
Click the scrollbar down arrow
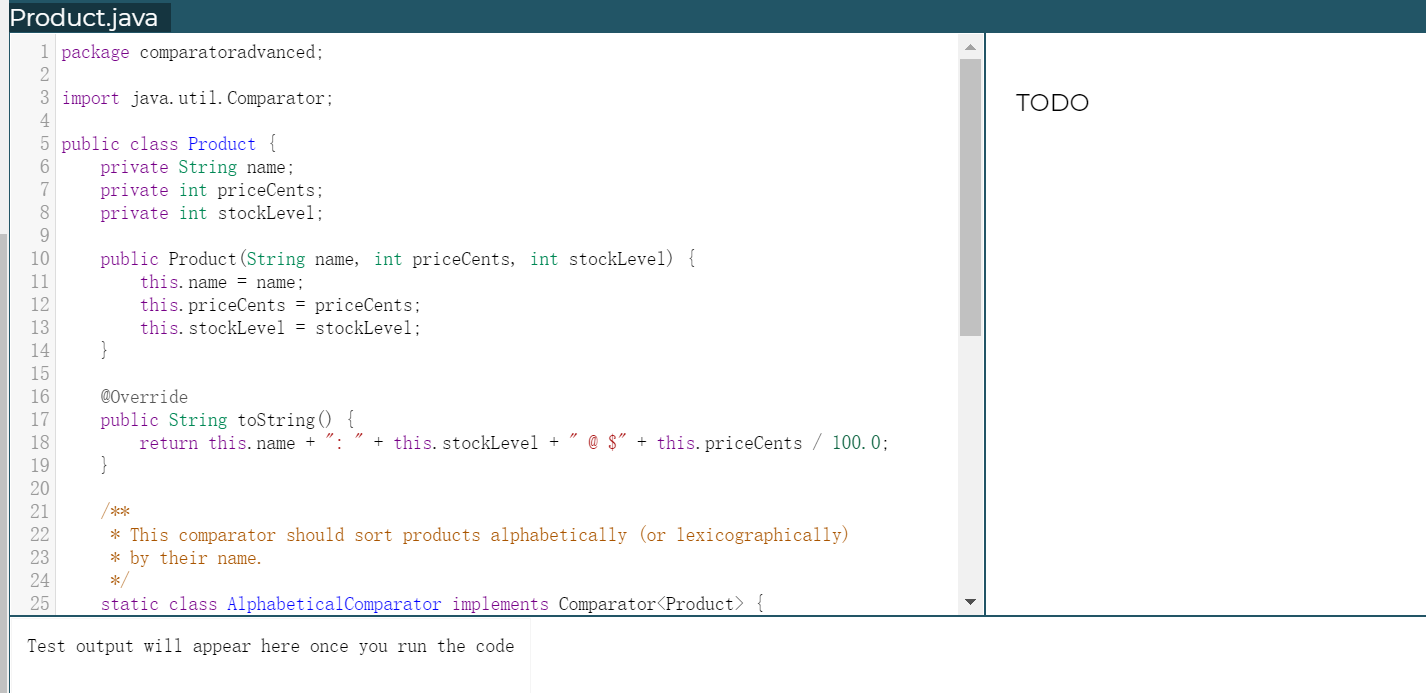(x=969, y=601)
